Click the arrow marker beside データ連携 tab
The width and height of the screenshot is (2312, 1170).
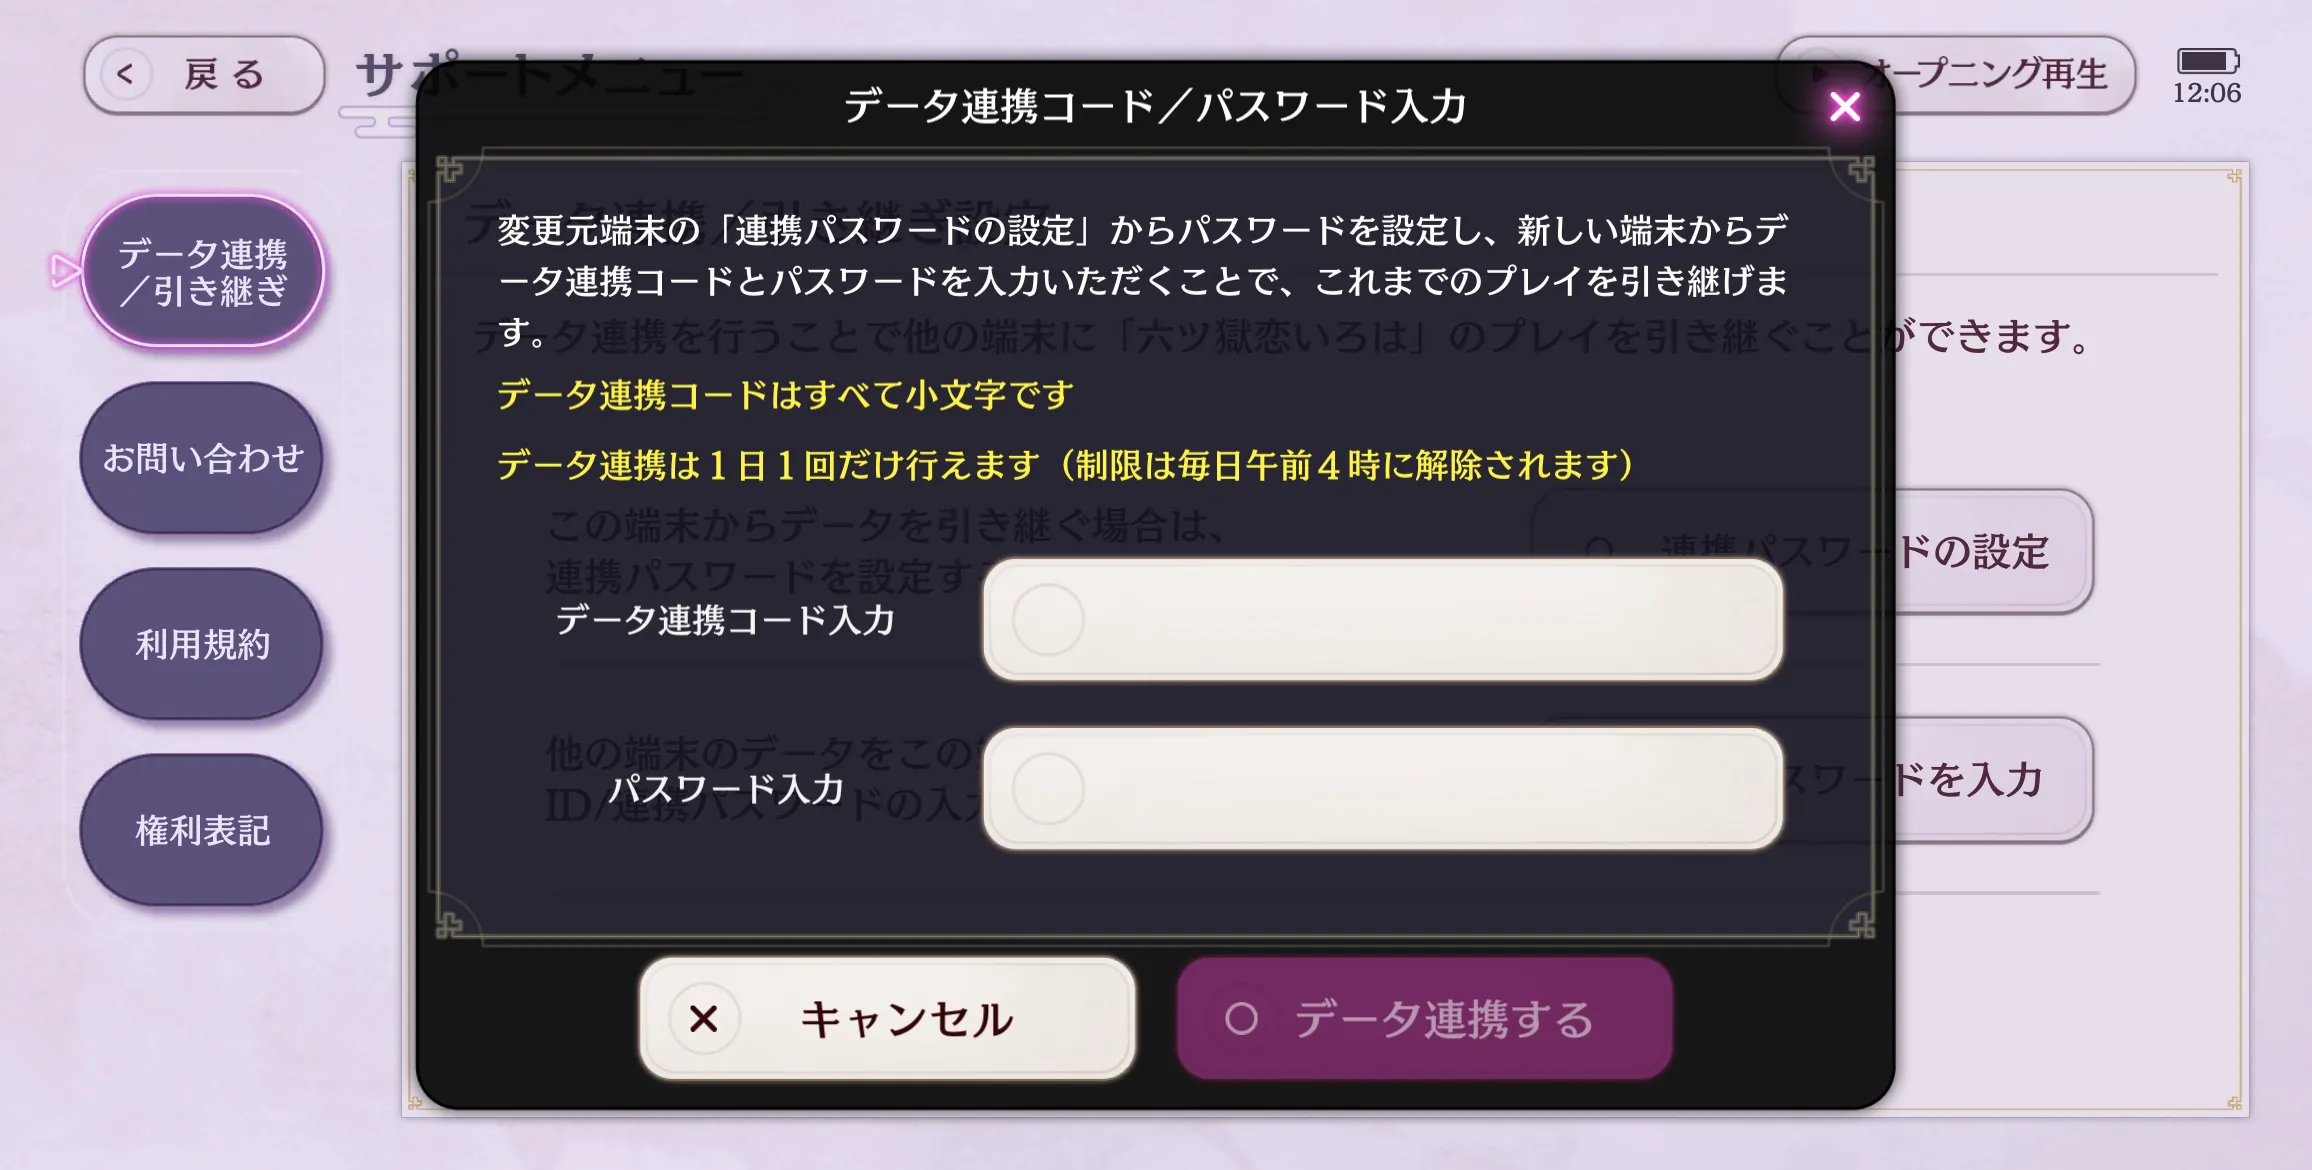pyautogui.click(x=65, y=270)
